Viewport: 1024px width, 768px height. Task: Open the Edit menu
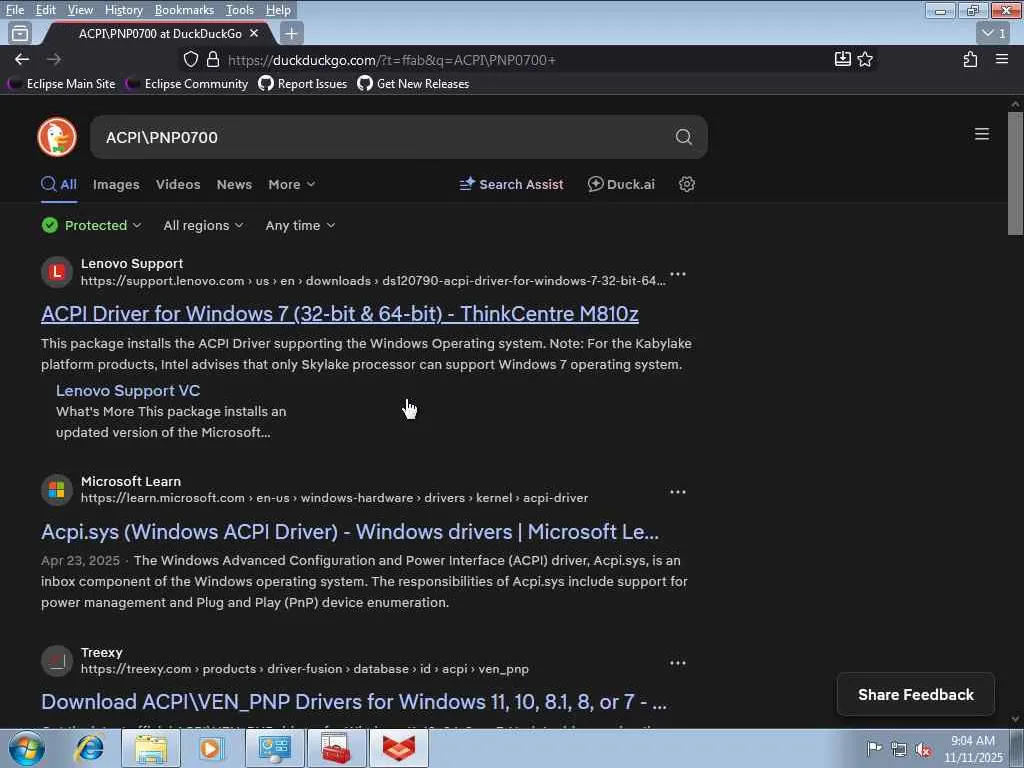tap(45, 10)
